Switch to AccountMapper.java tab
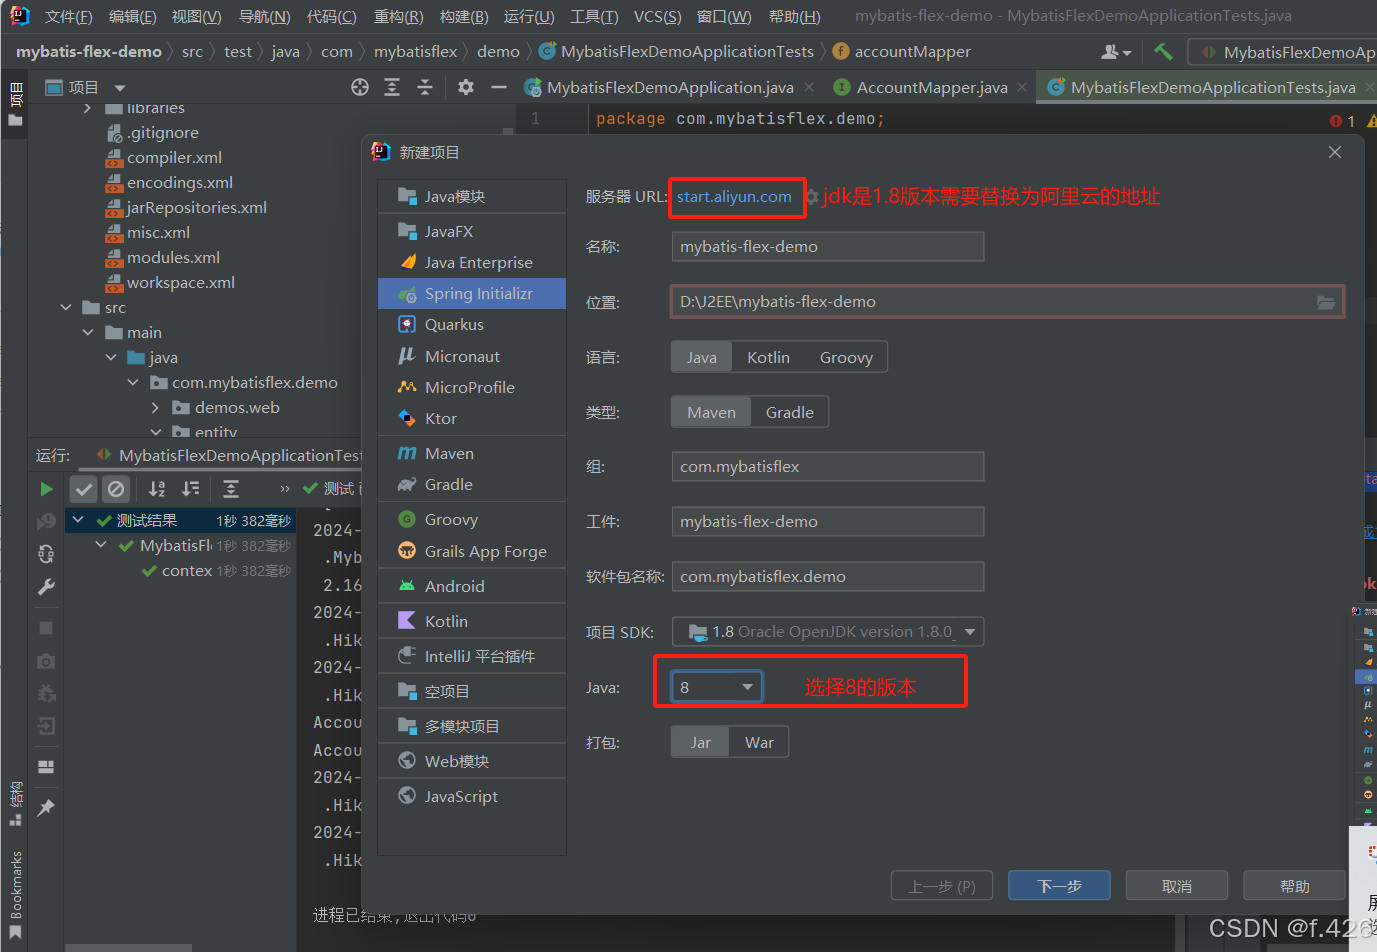 [931, 88]
